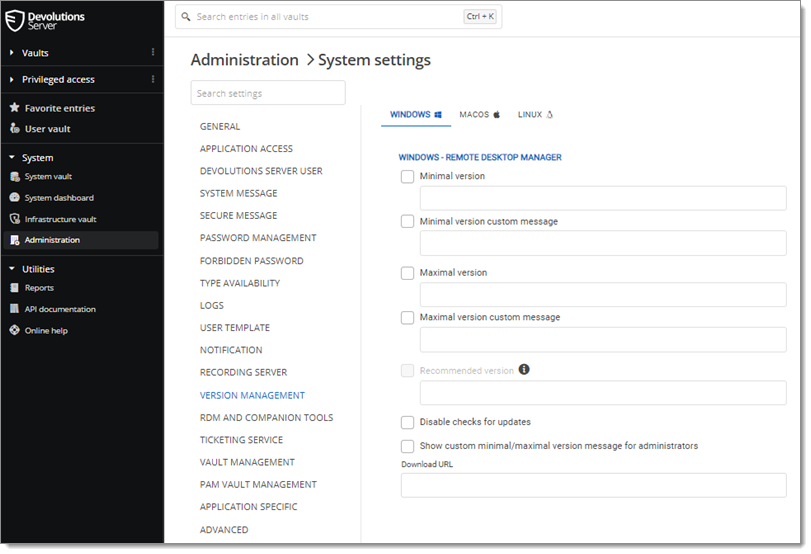The height and width of the screenshot is (554, 811).
Task: Switch to the WINDOWS tab
Action: [x=416, y=114]
